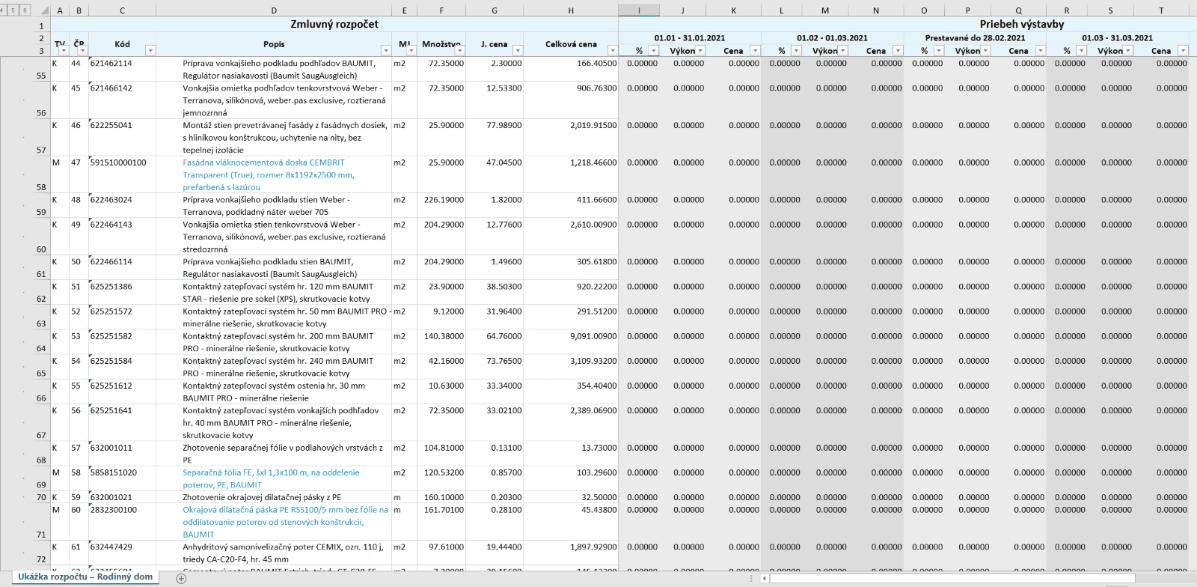Click unit price cell 77.98900

(494, 137)
